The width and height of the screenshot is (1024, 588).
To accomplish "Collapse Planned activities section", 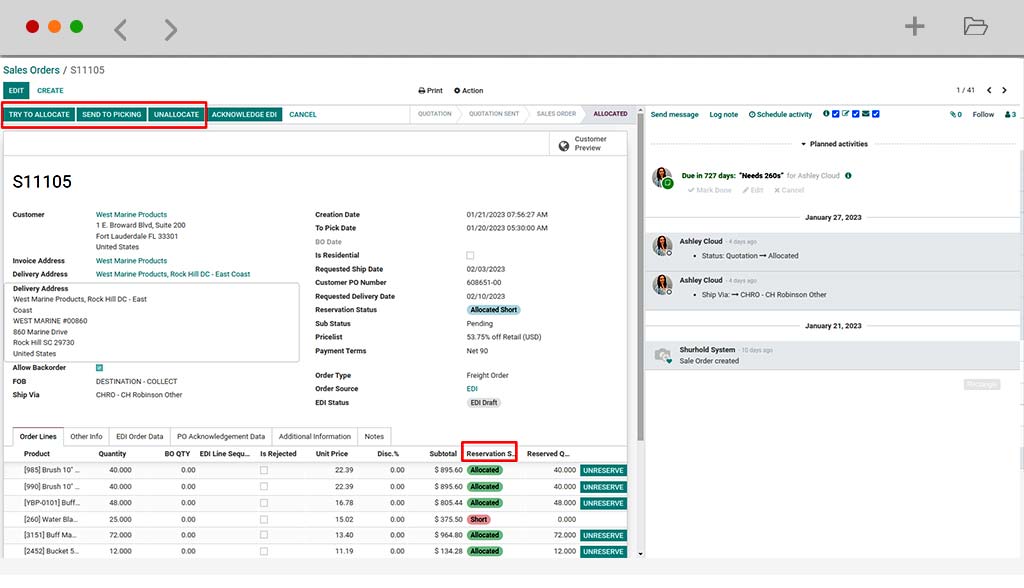I will point(835,144).
